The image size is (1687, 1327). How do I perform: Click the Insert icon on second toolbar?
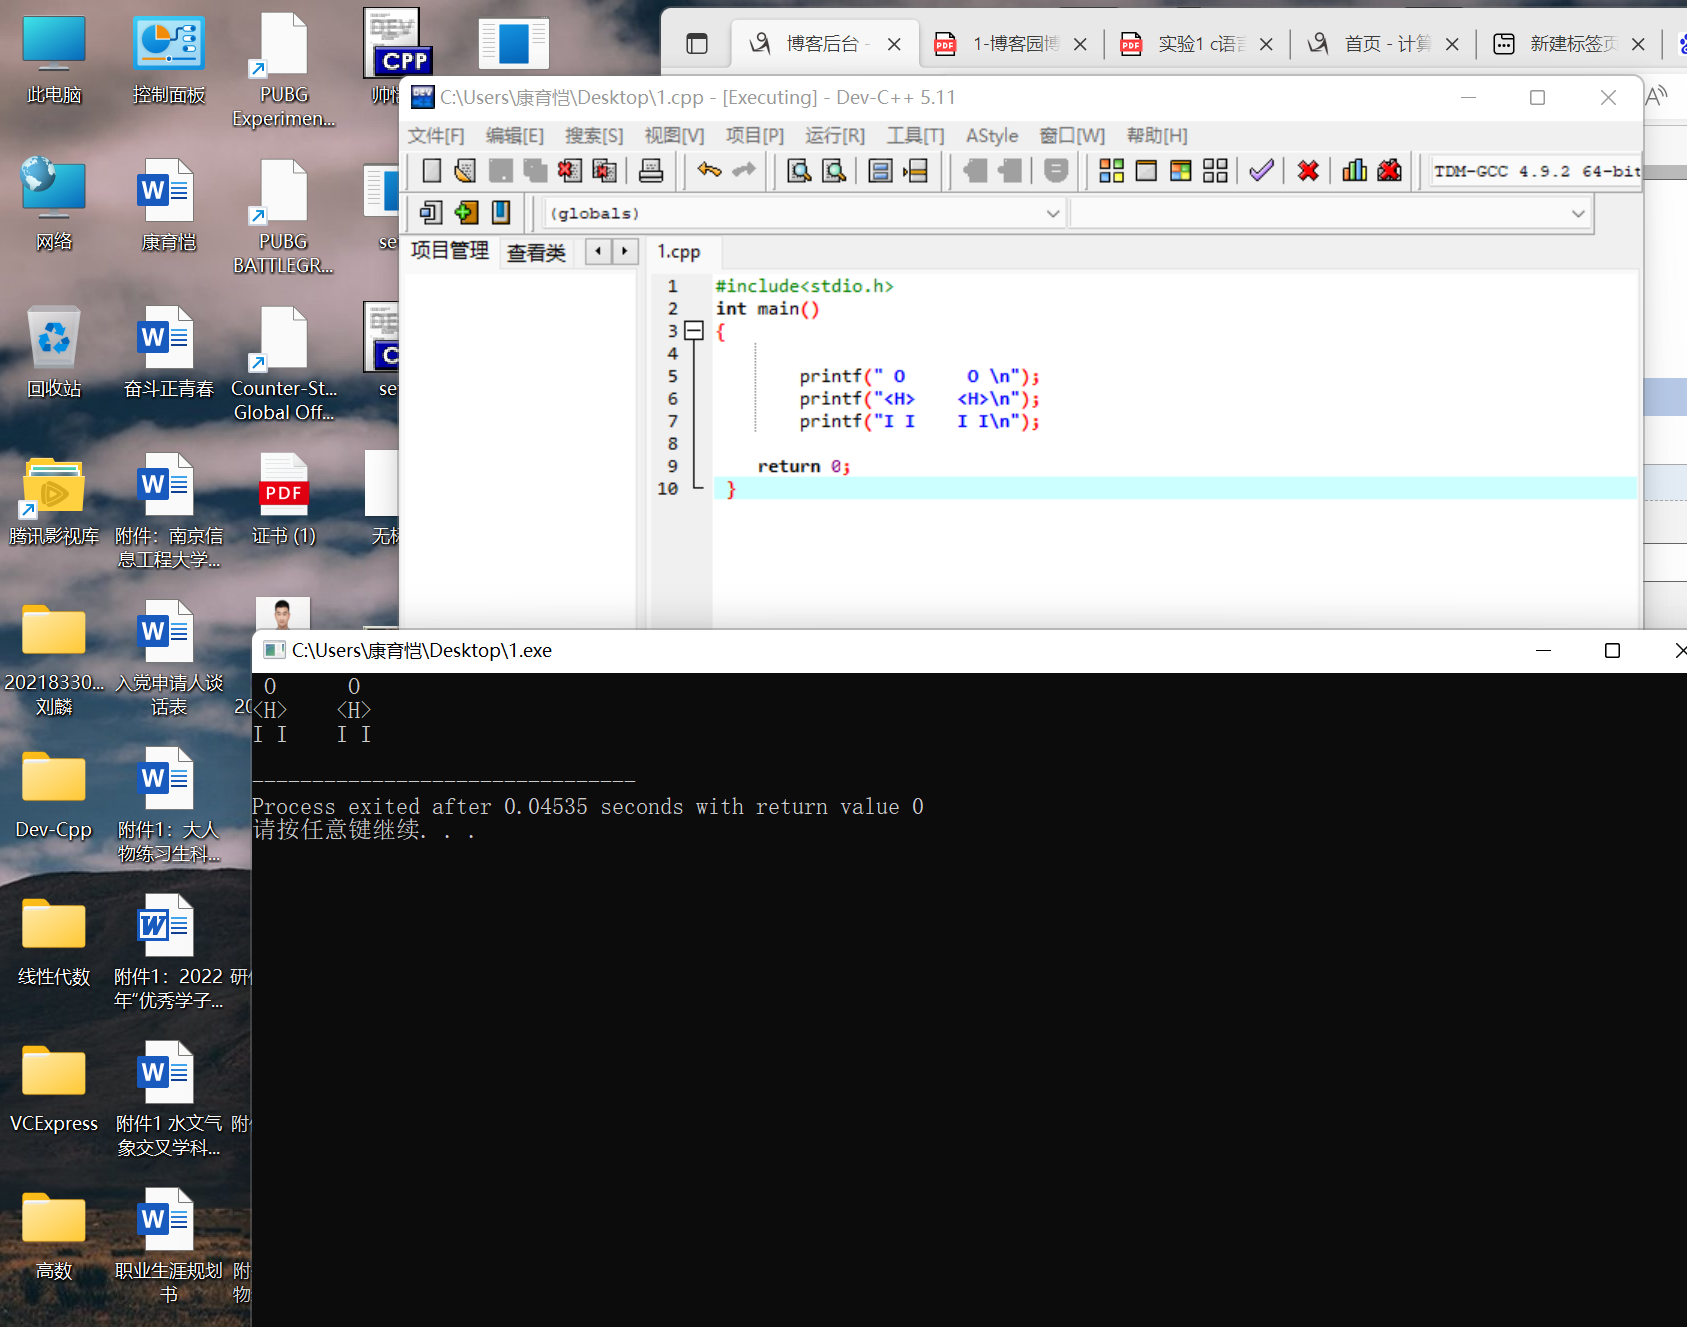point(431,212)
